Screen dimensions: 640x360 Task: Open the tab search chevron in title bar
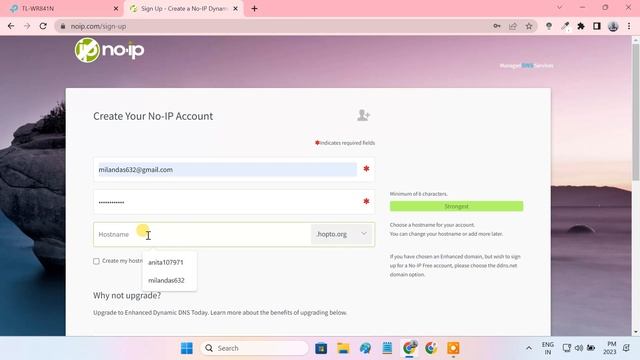[x=560, y=8]
